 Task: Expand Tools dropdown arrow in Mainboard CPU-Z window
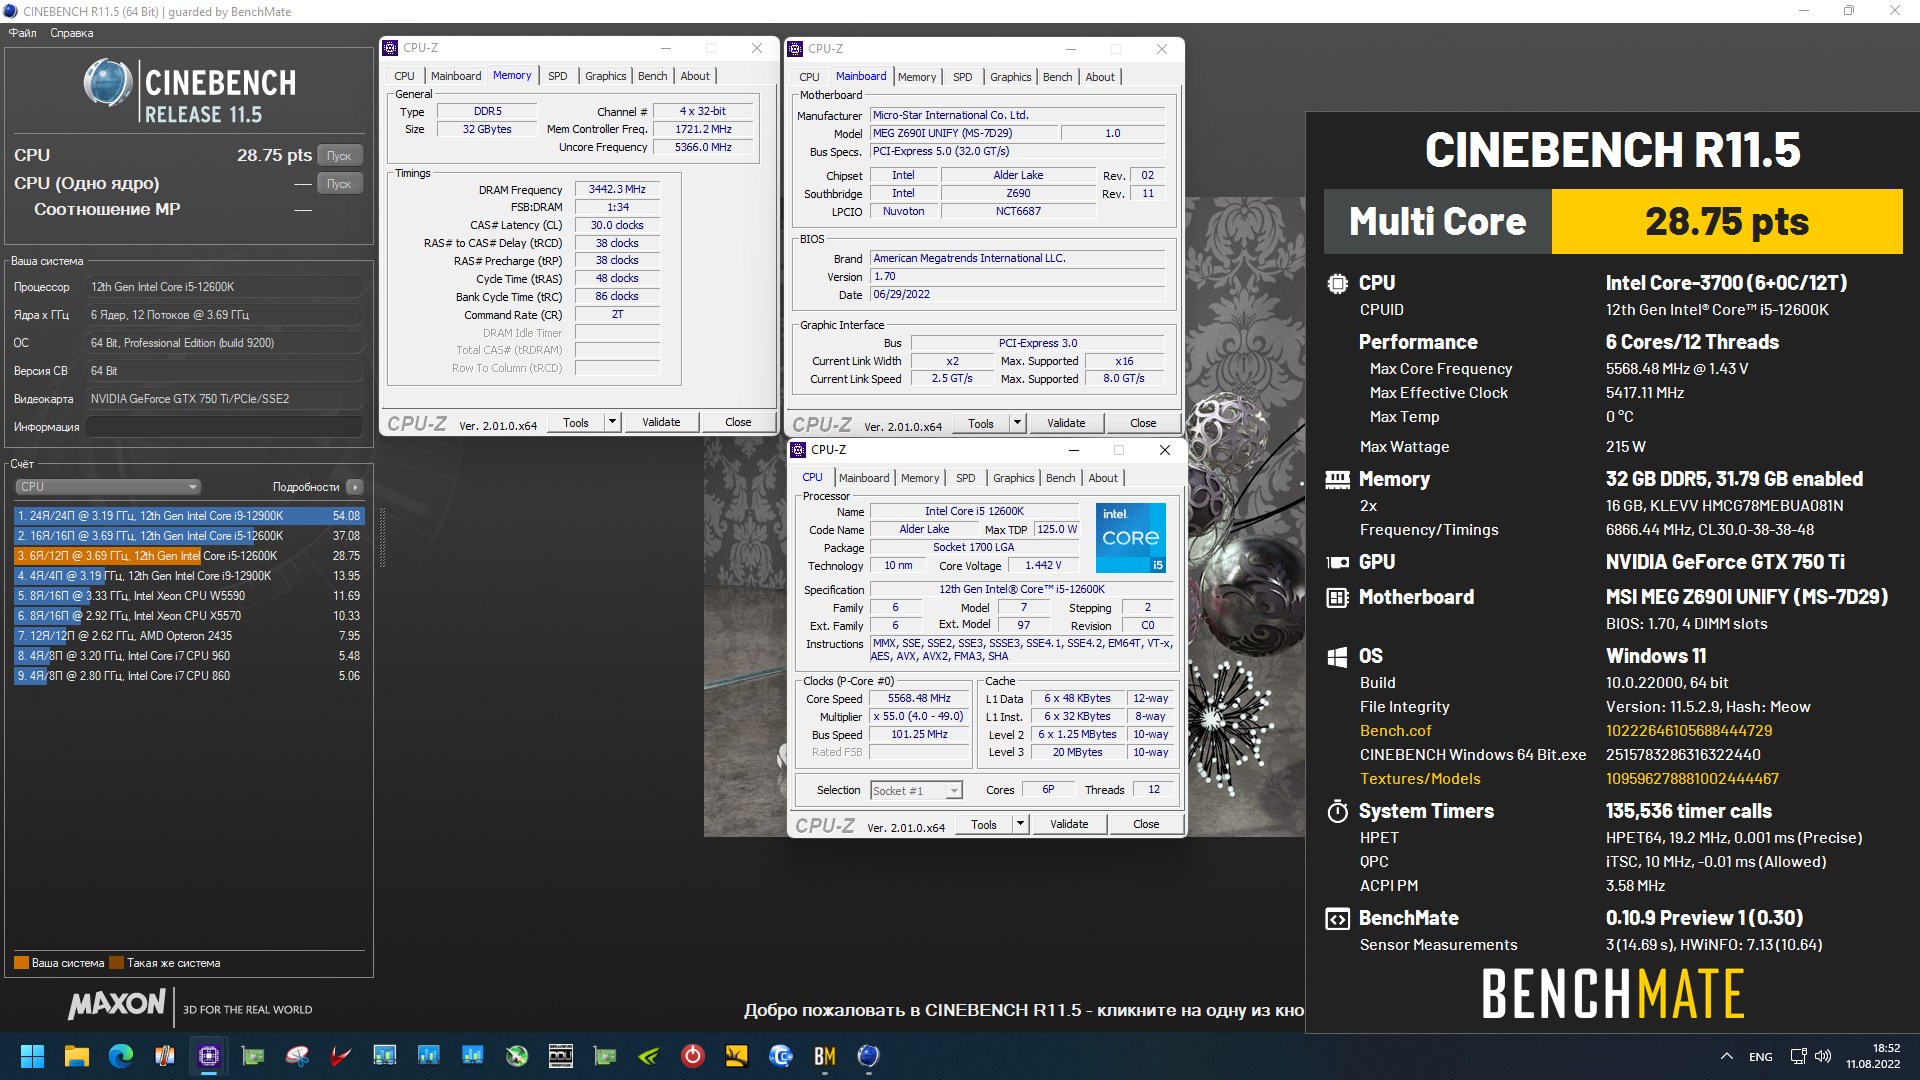pos(1017,423)
